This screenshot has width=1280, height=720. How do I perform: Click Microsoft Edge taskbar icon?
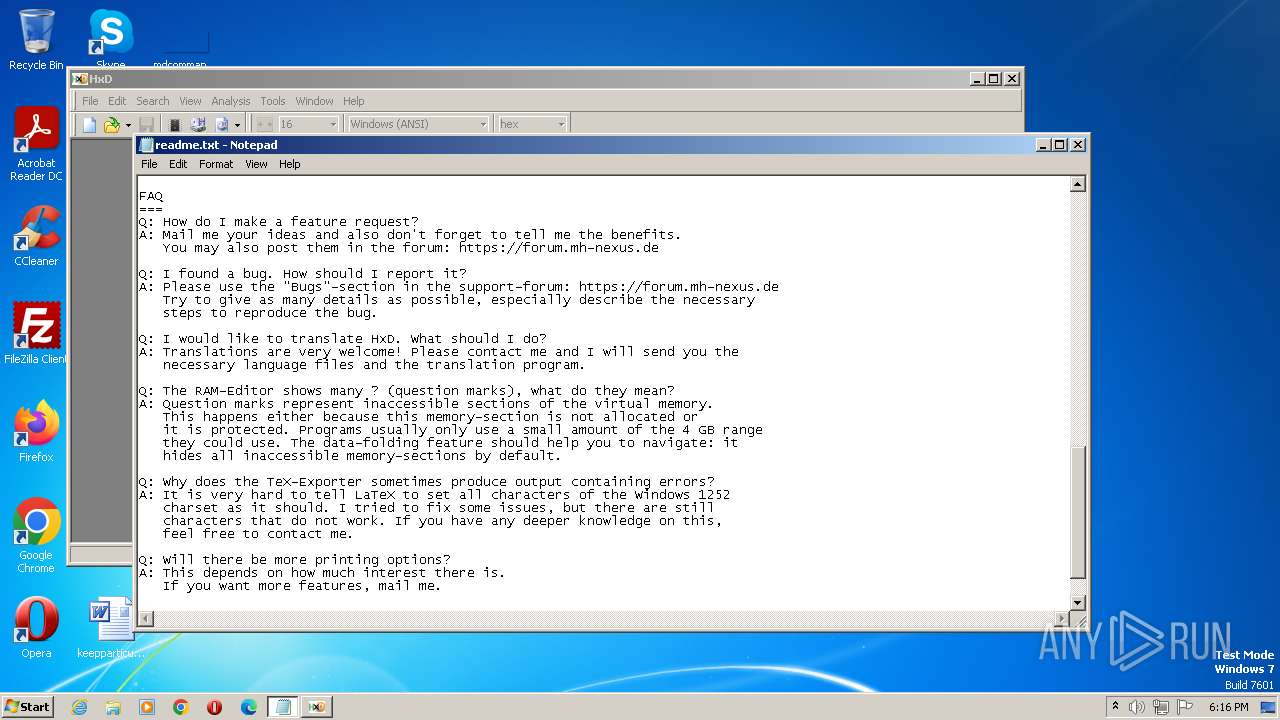249,706
